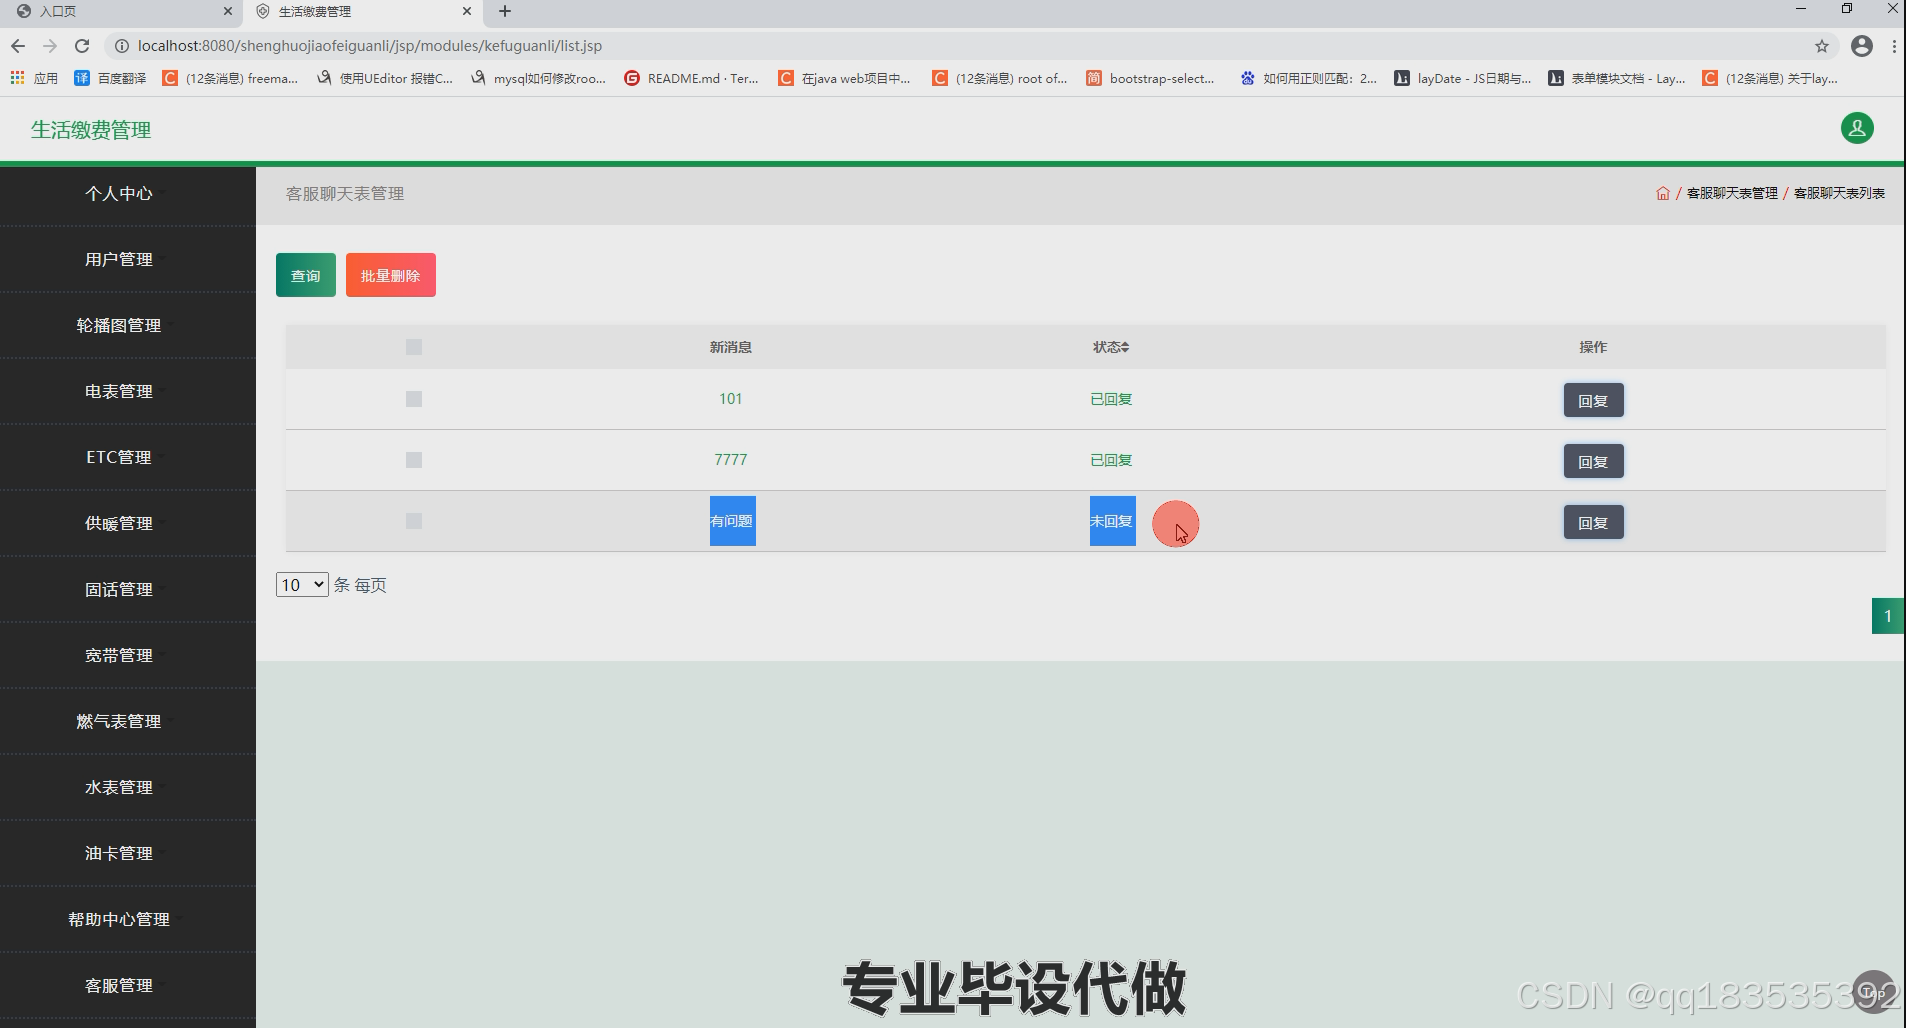Click the Top scroll-to-top button

pos(1874,992)
